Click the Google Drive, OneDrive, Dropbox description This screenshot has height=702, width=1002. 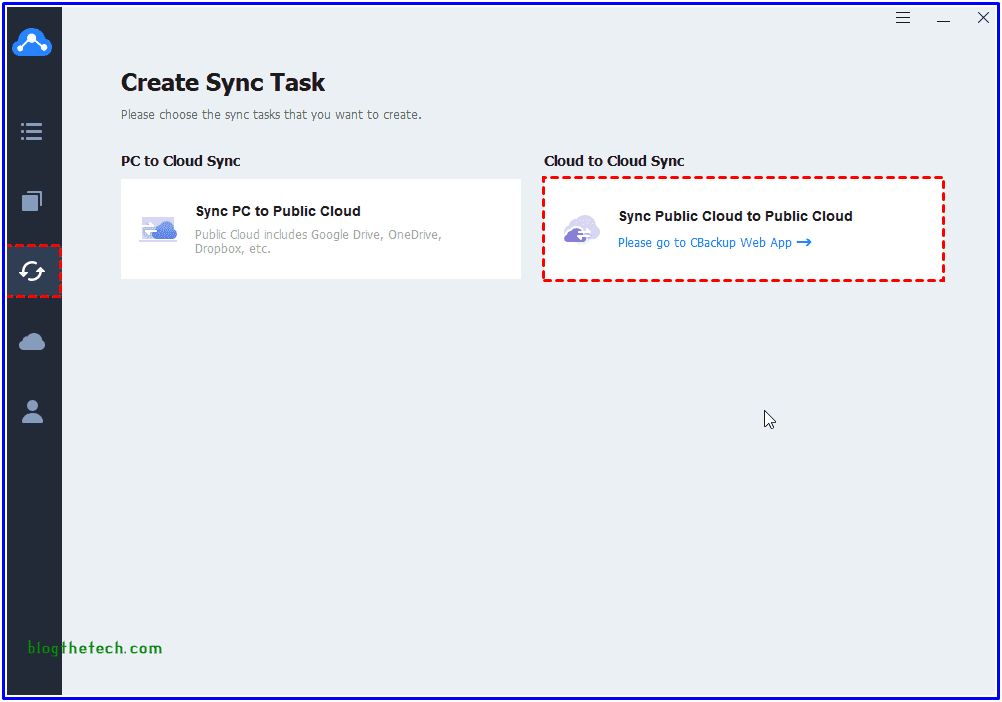click(318, 242)
